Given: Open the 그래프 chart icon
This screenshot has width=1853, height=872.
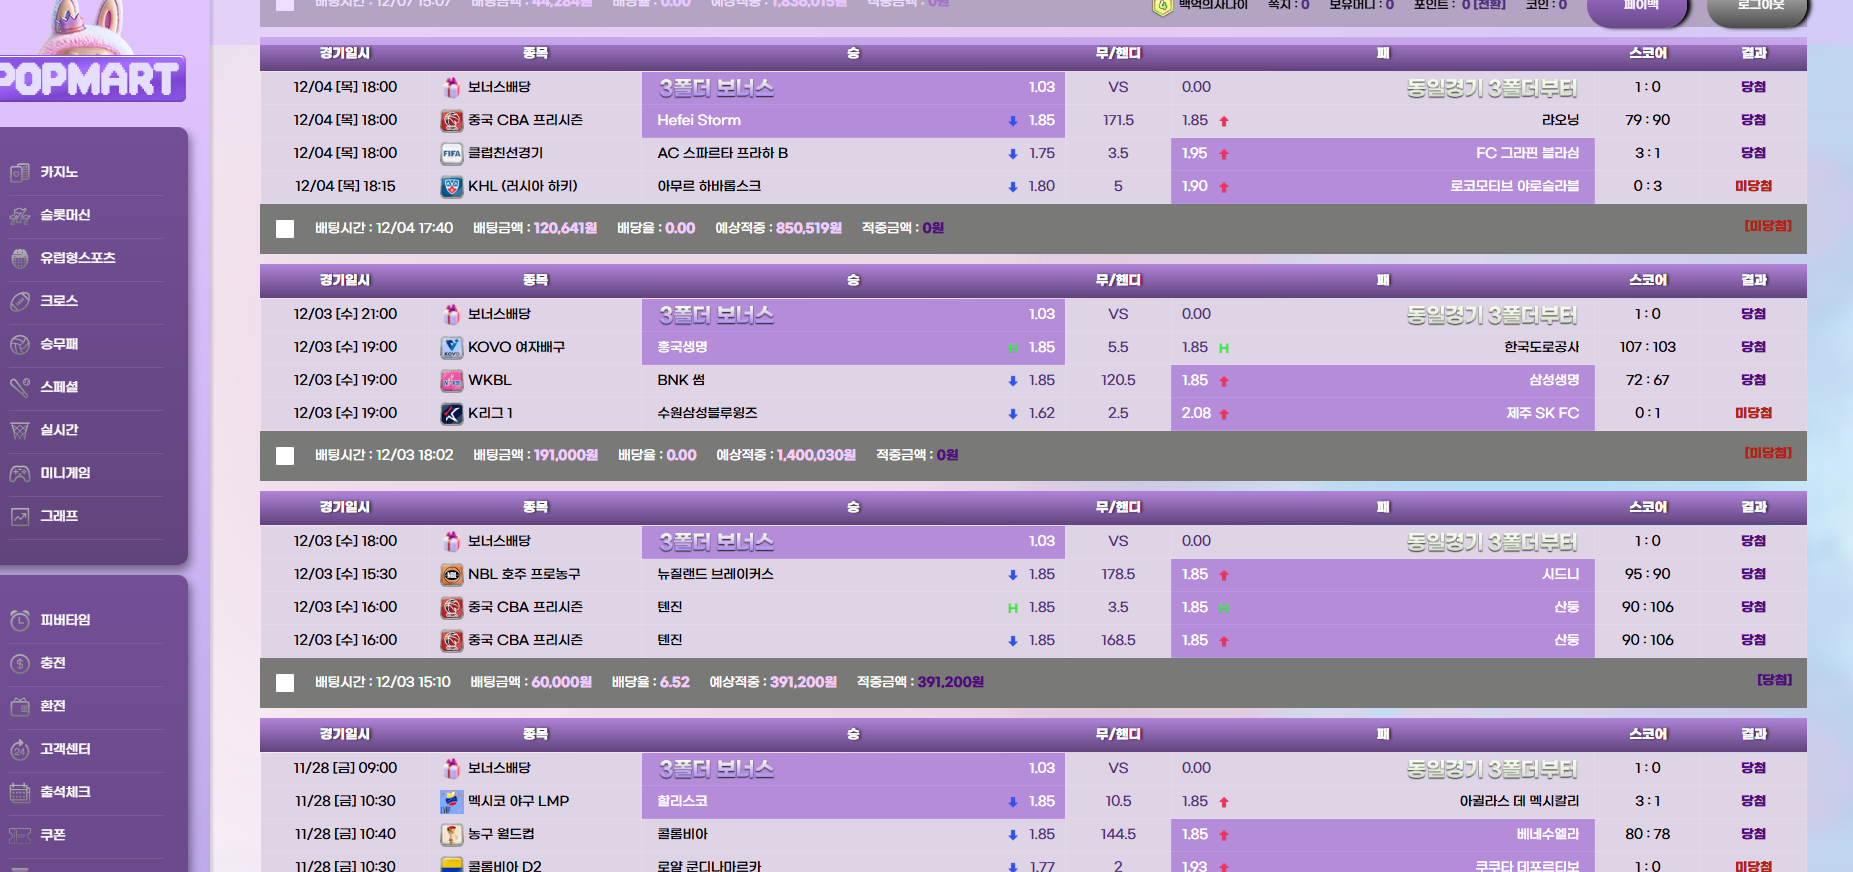Looking at the screenshot, I should [x=20, y=516].
